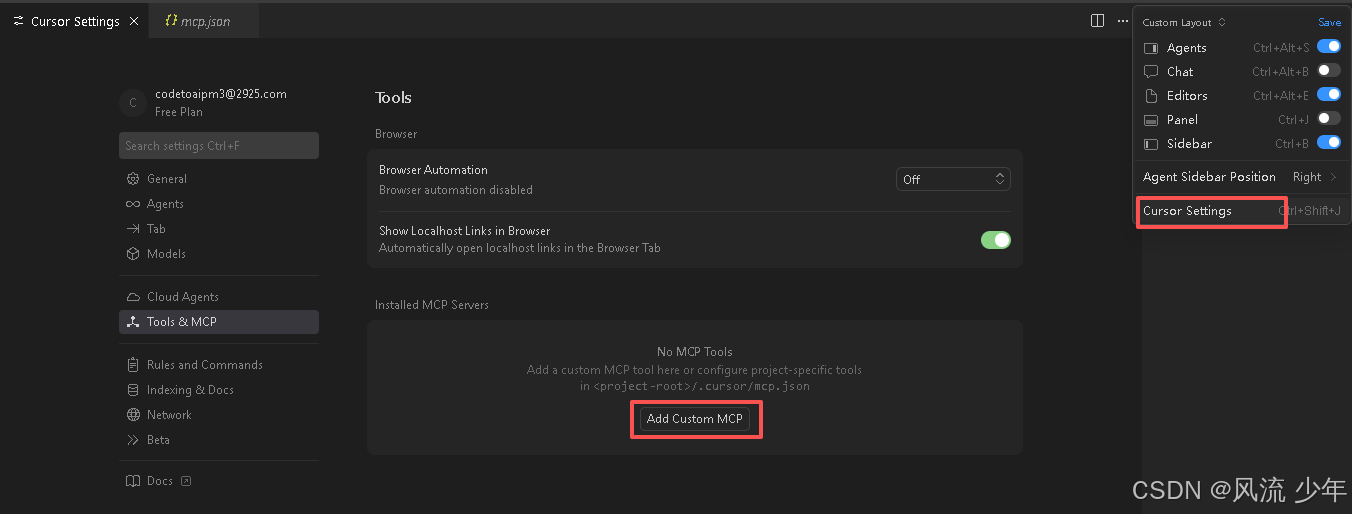This screenshot has width=1352, height=514.
Task: Click the split editor layout icon
Action: coord(1097,21)
